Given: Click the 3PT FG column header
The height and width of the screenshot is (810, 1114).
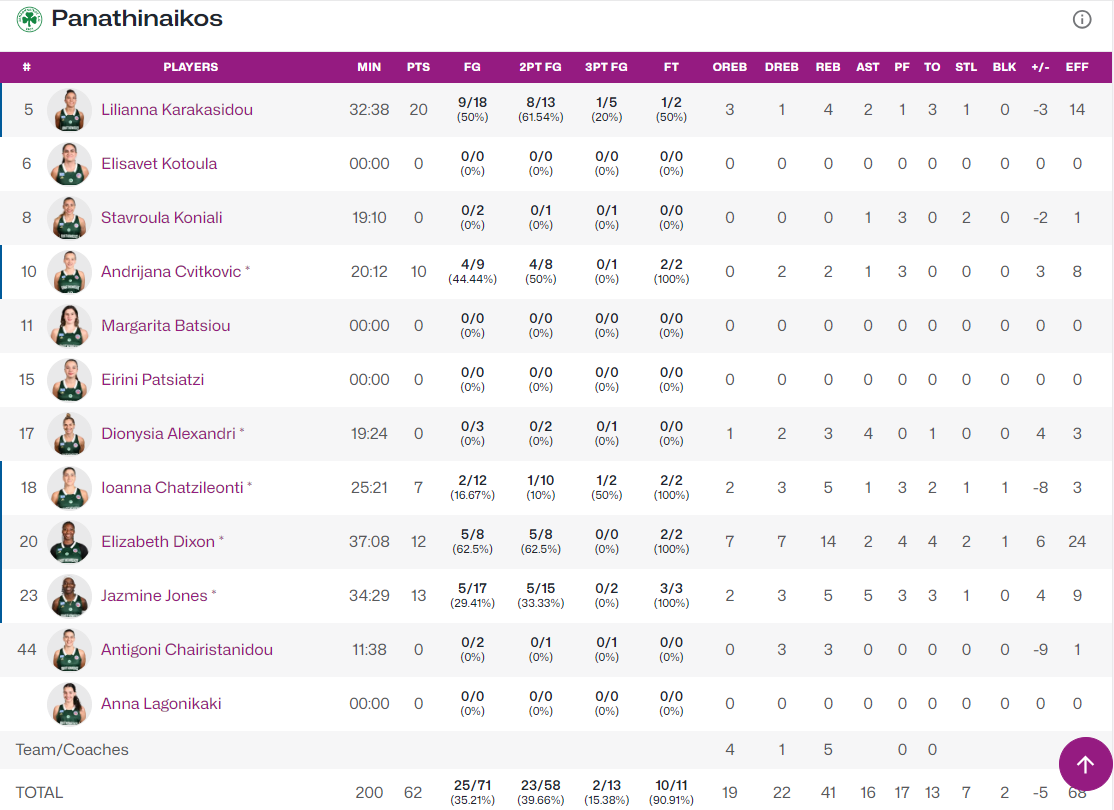Looking at the screenshot, I should pyautogui.click(x=607, y=67).
